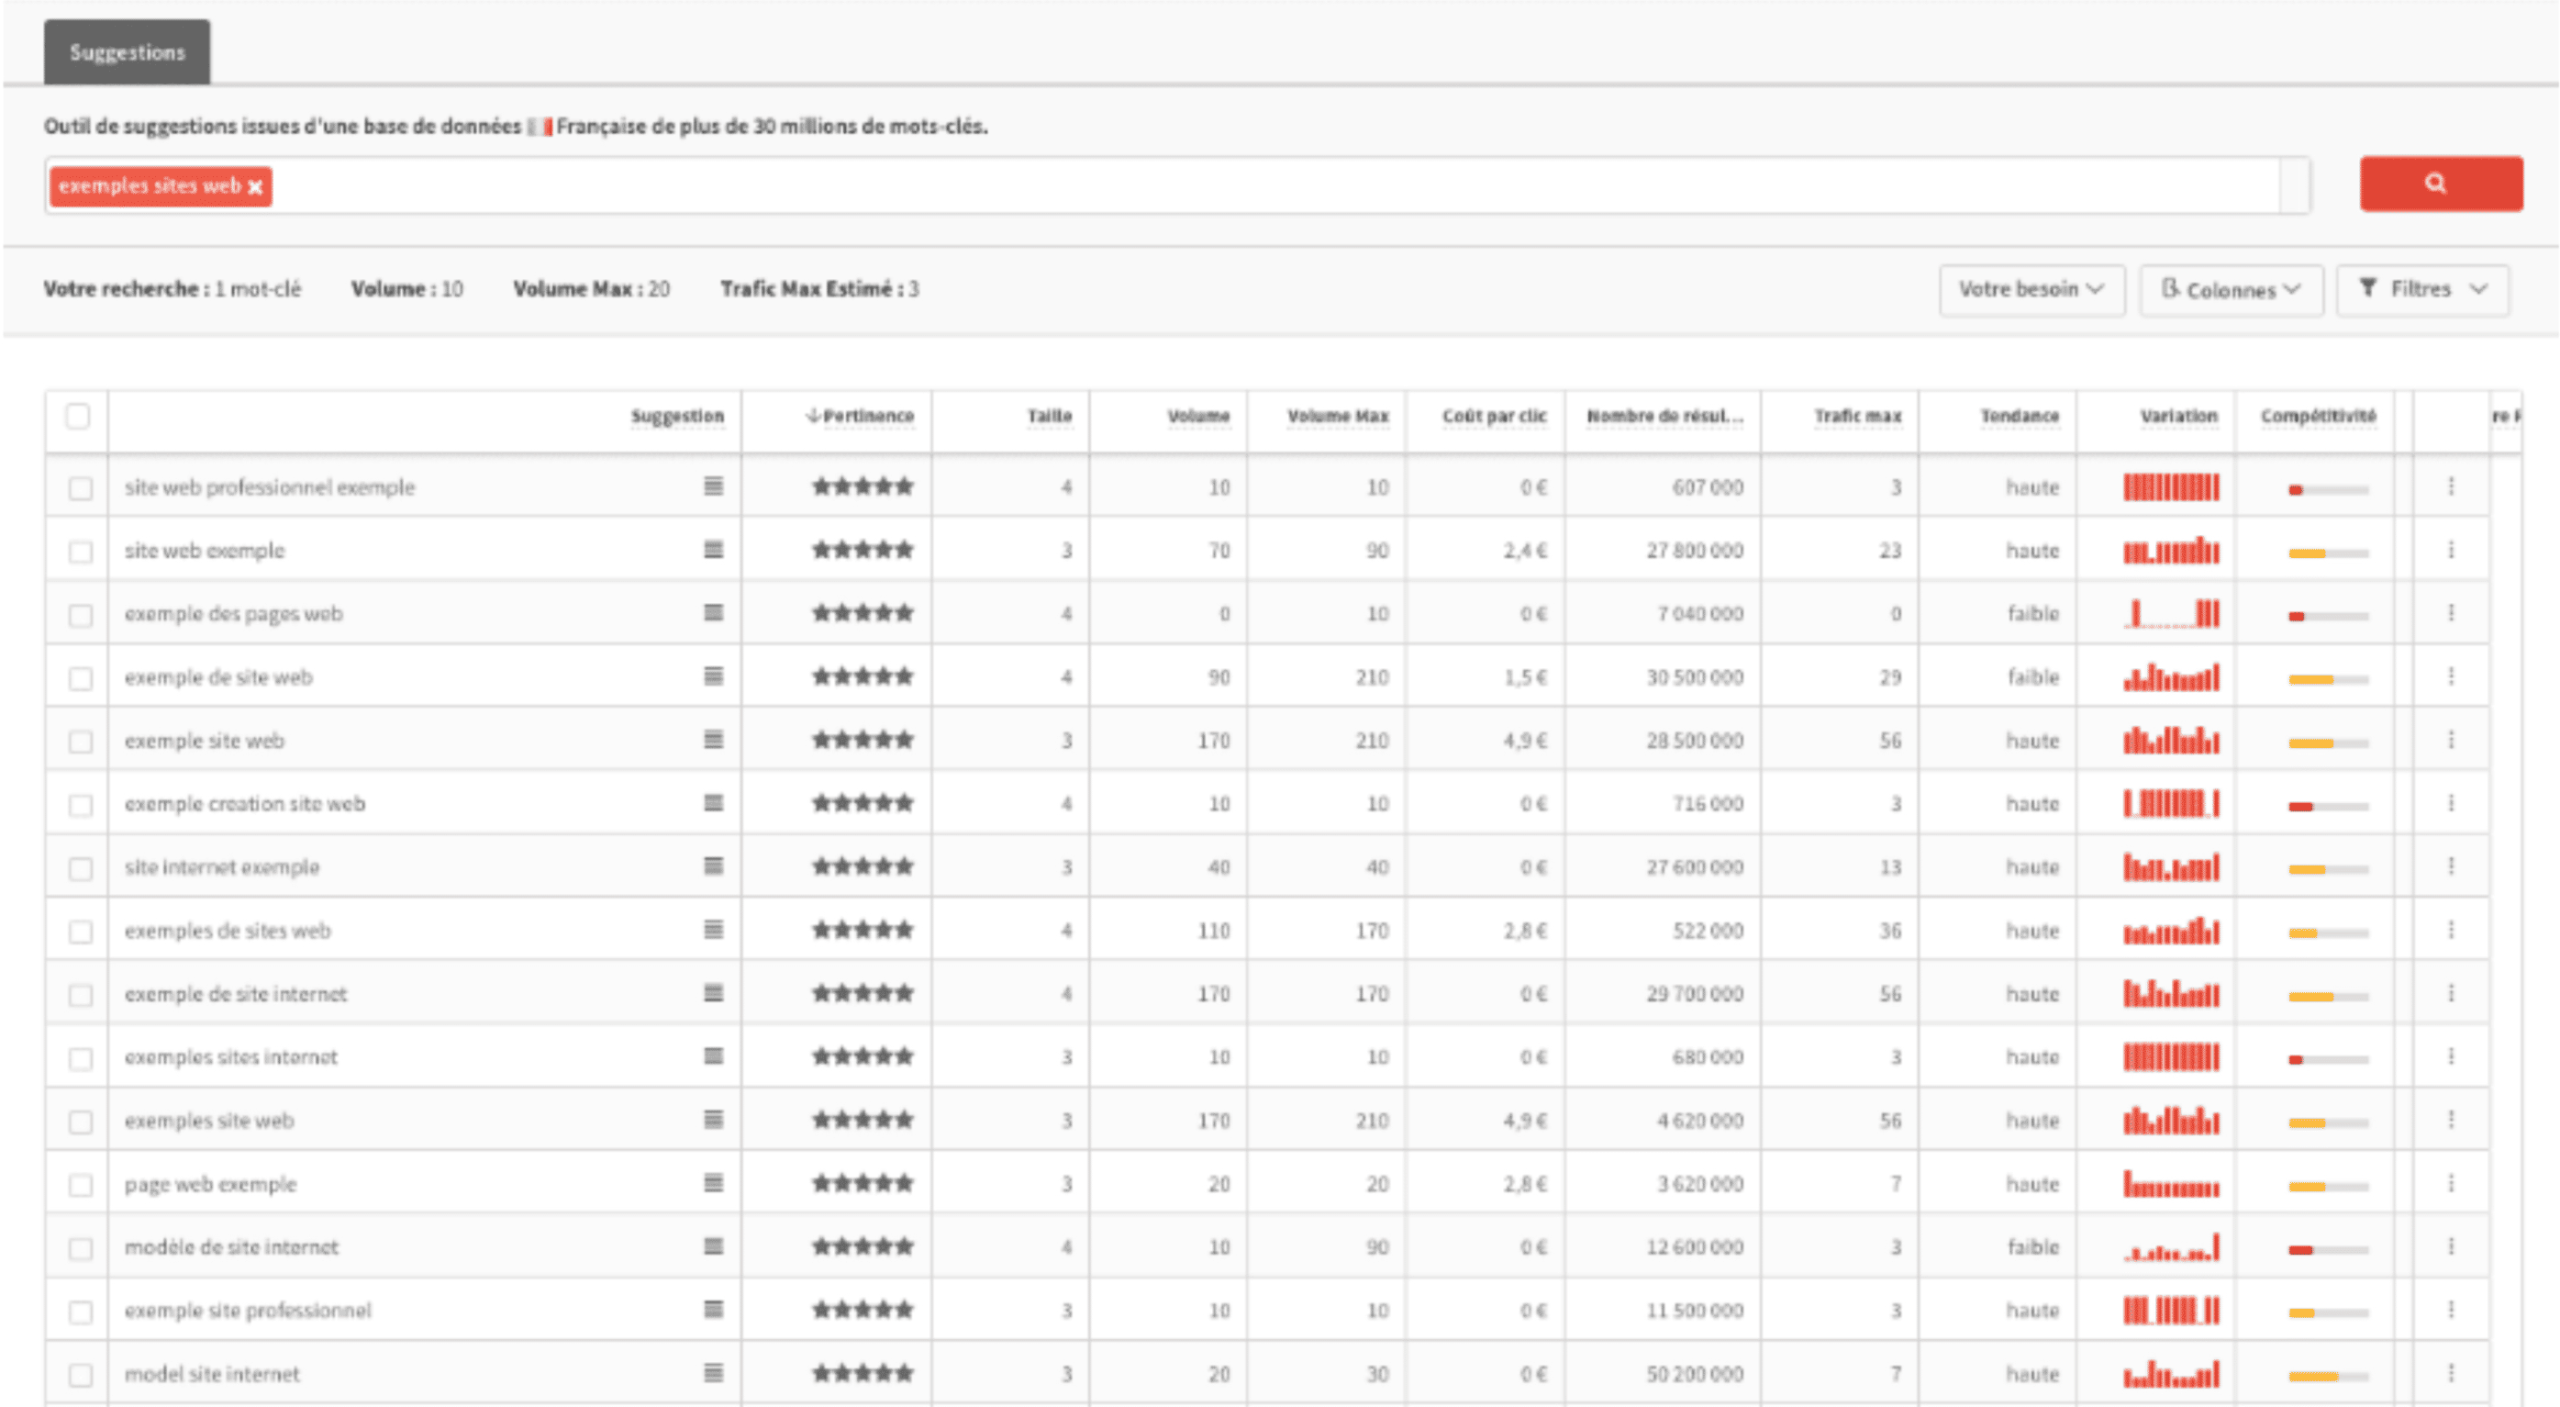Click the 'exemple de site internet' suggestion
2560x1407 pixels.
(236, 994)
